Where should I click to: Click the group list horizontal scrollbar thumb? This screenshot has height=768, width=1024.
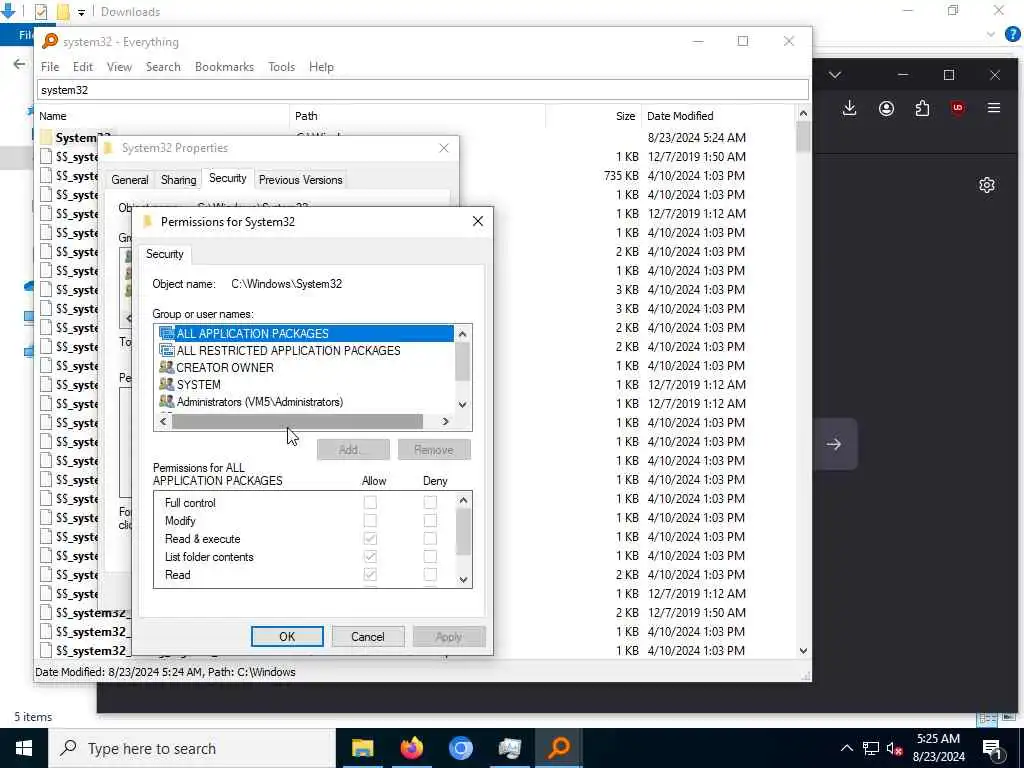pos(297,422)
